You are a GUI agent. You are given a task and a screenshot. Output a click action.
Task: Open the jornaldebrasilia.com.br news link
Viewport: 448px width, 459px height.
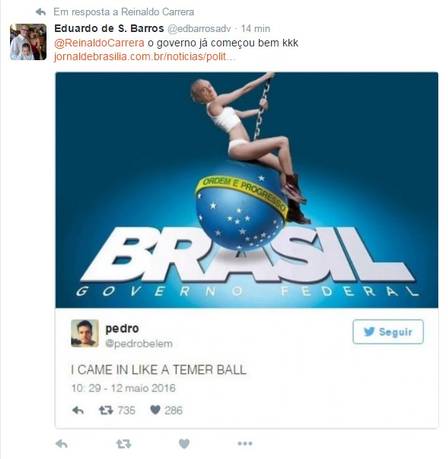(x=144, y=57)
